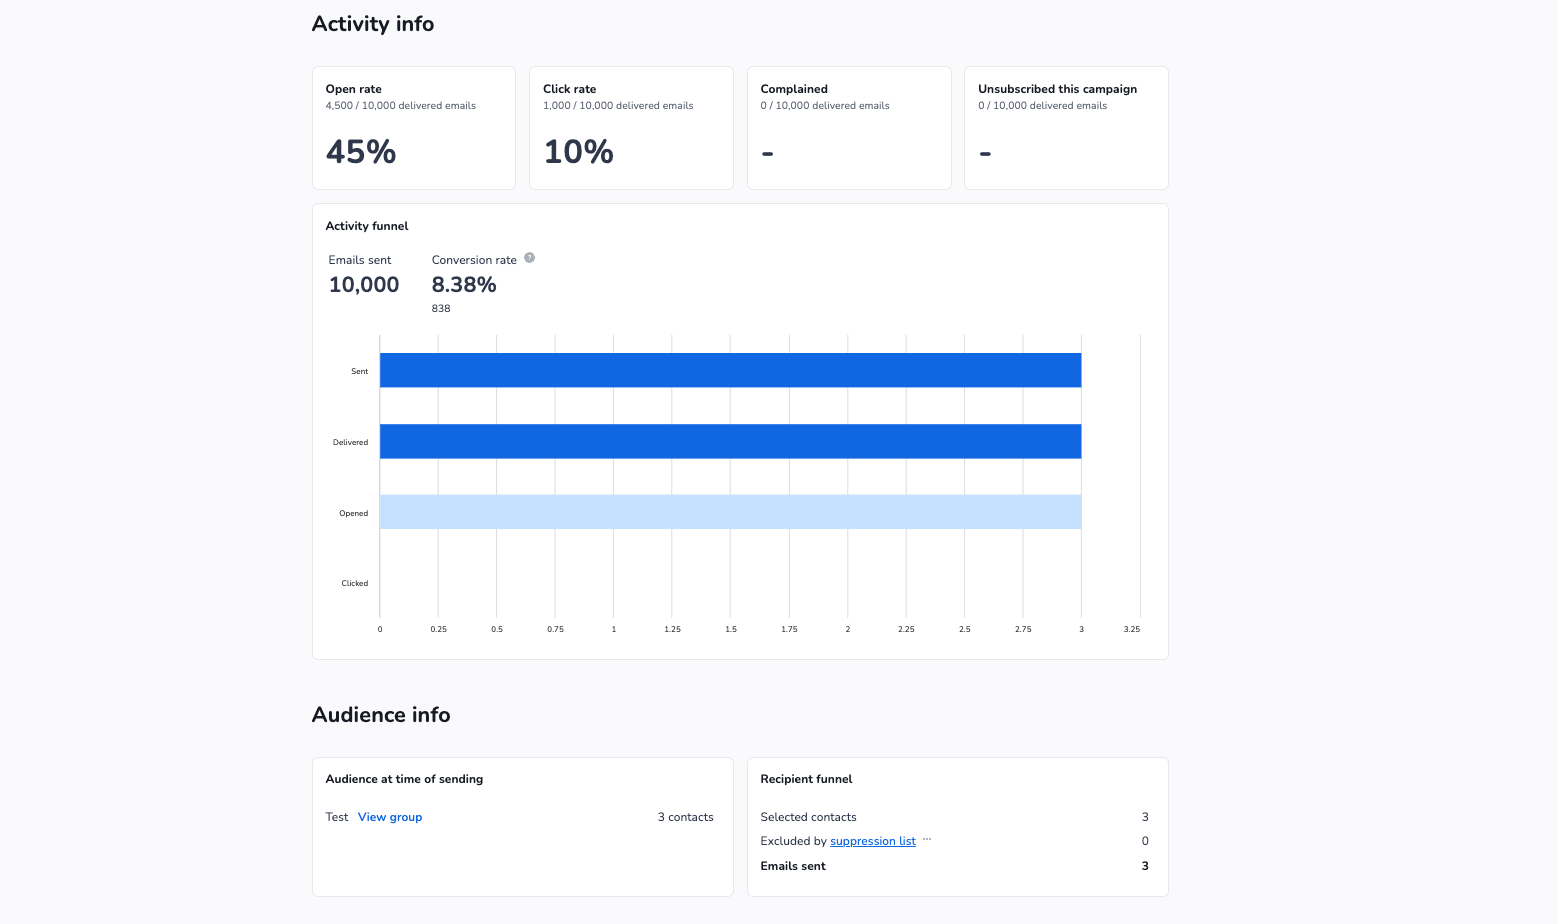Click the Conversion rate 8.38% value
This screenshot has height=924, width=1558.
[x=464, y=285]
